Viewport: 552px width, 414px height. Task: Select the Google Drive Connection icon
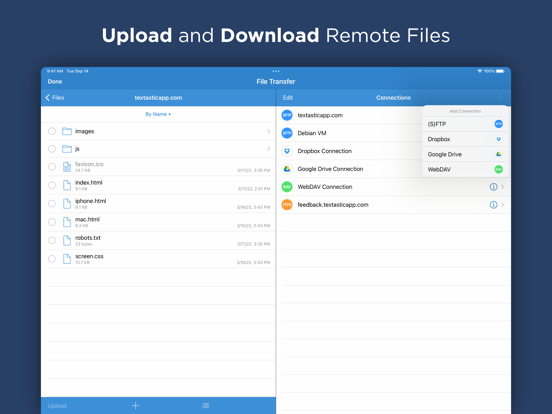pos(287,169)
